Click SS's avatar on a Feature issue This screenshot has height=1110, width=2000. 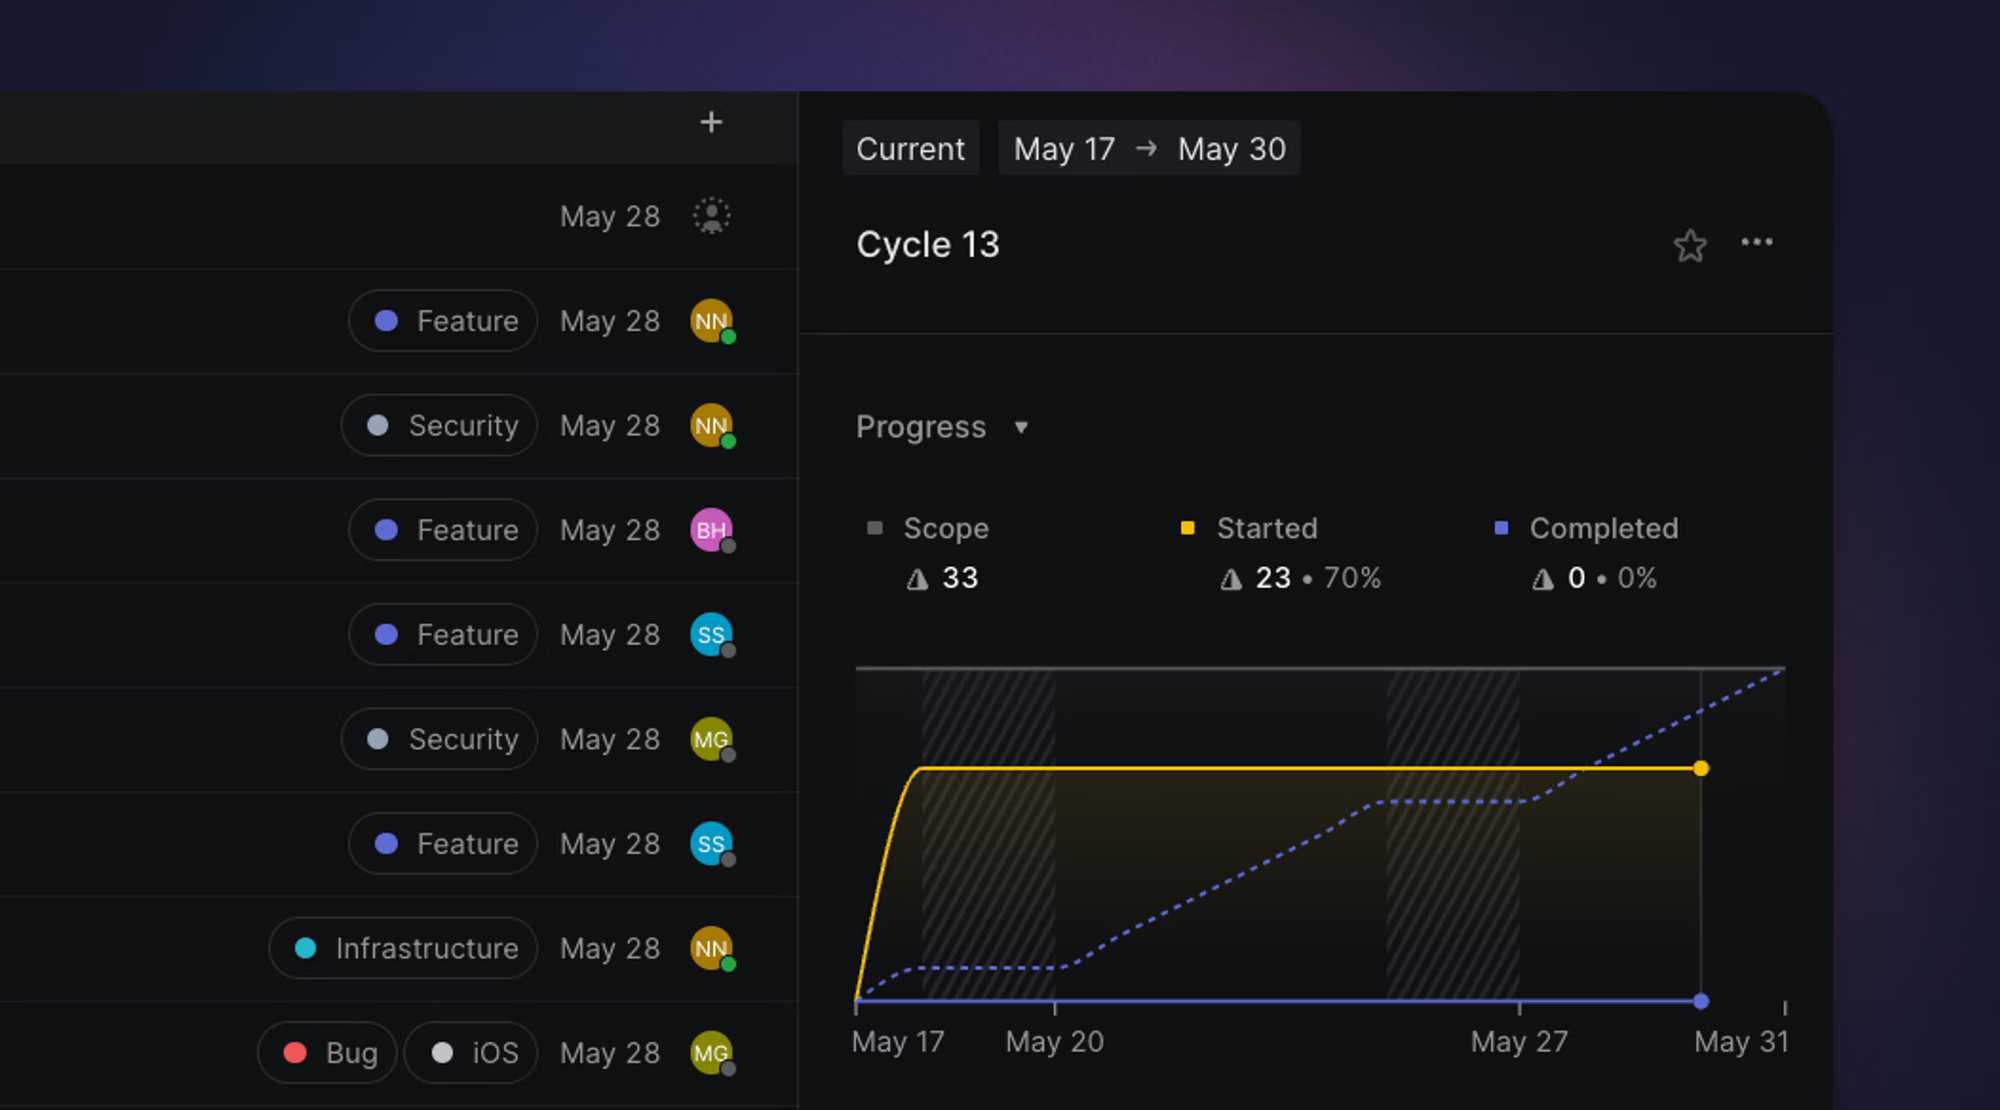point(711,634)
